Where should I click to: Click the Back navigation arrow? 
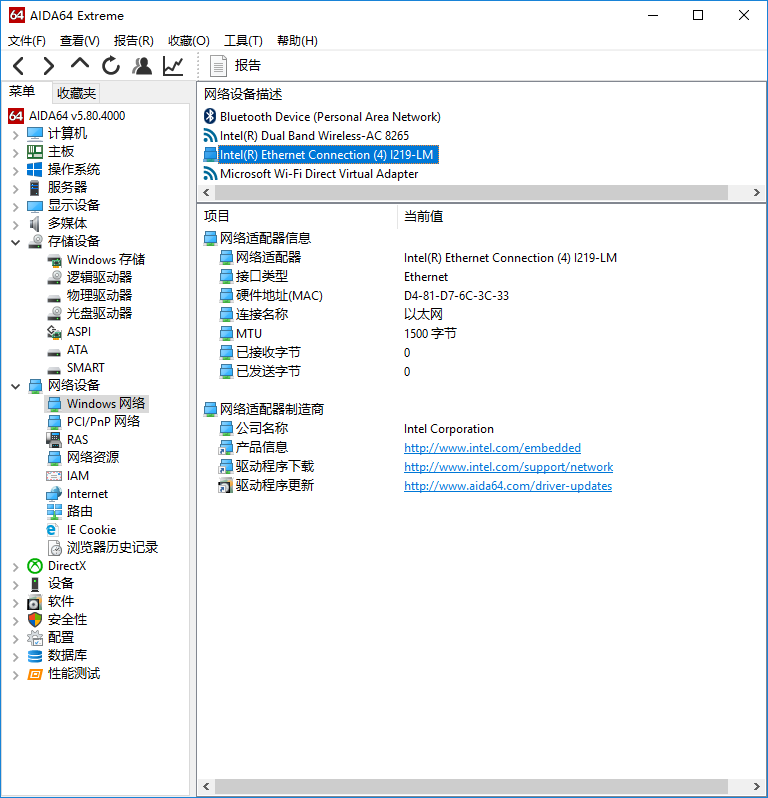[18, 66]
